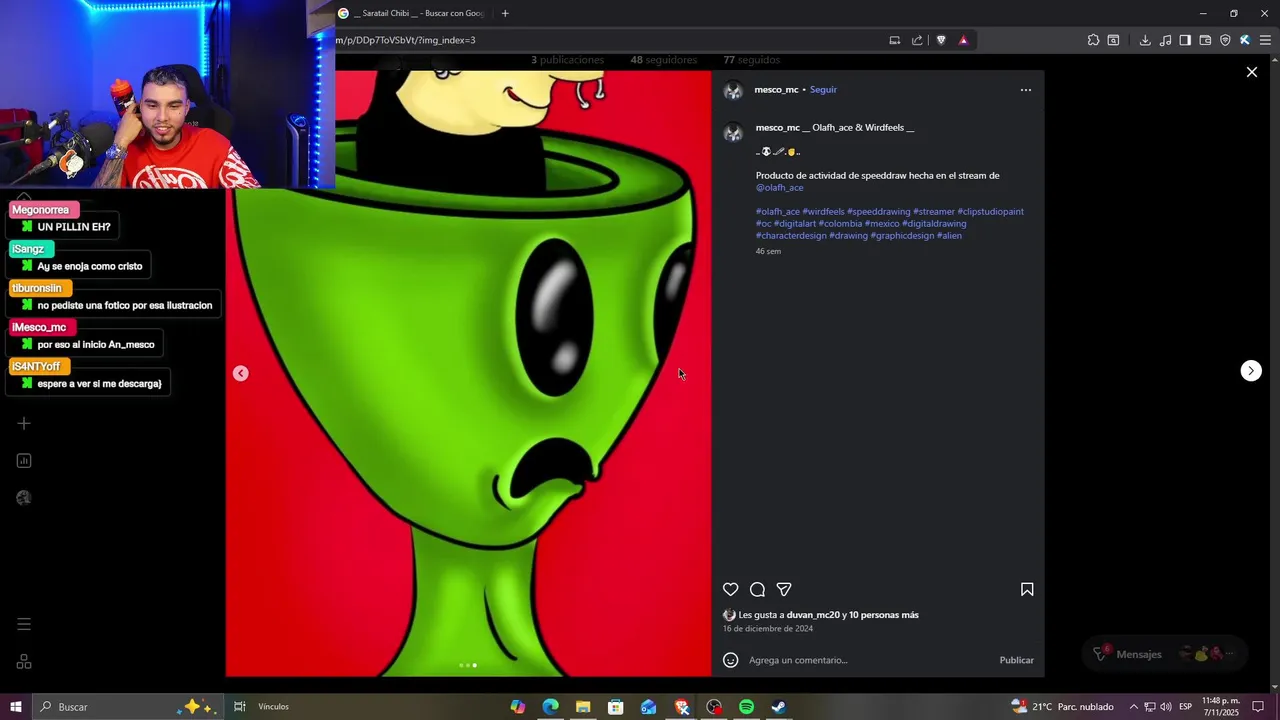Click iMesco_mc chat username
Screen dimensions: 1280x720
[x=39, y=327]
